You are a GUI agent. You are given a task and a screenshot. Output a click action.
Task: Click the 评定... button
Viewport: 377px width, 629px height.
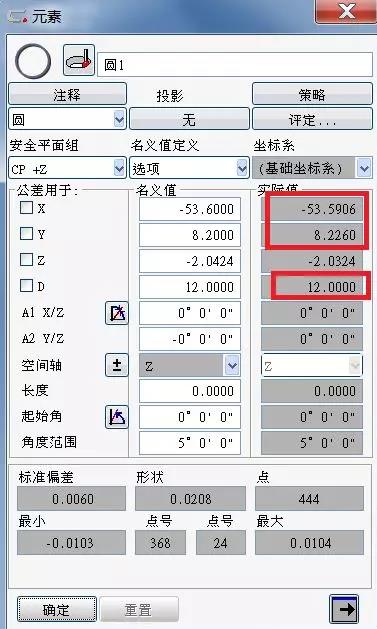312,119
